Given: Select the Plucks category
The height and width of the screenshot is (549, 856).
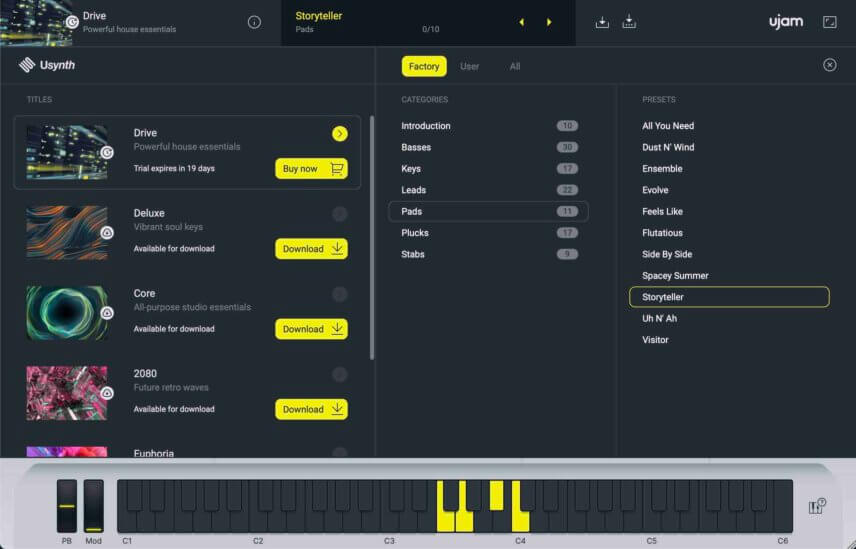Looking at the screenshot, I should tap(489, 232).
